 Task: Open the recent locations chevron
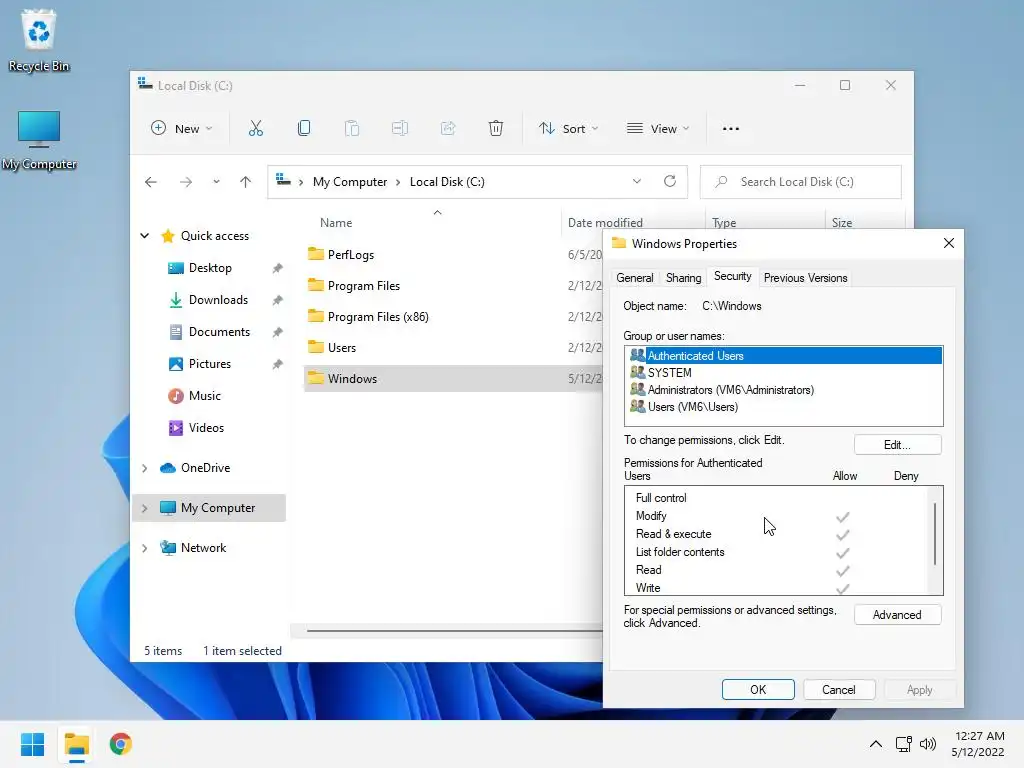(x=216, y=182)
